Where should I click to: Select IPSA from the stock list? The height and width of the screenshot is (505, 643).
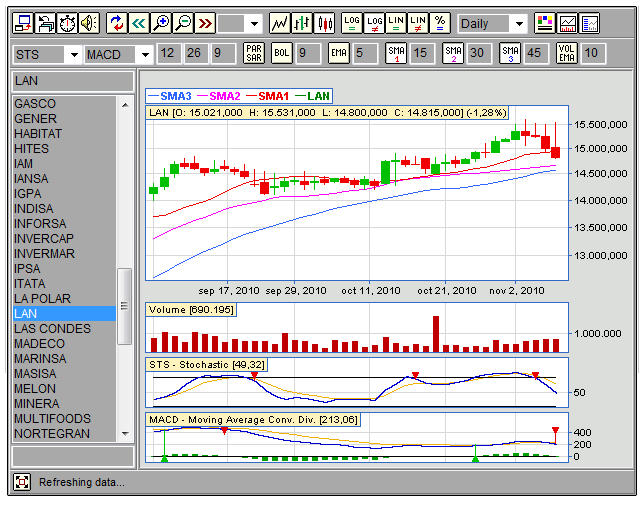[27, 268]
